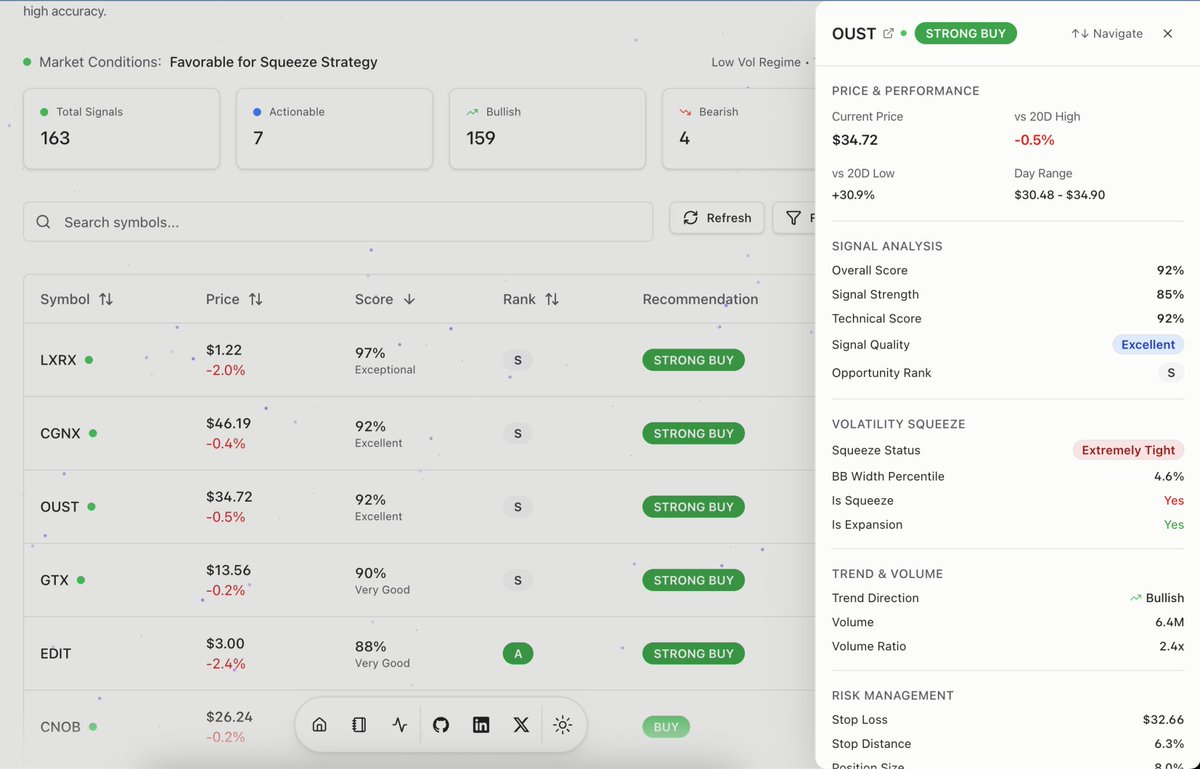
Task: Open the CNOB row symbol
Action: coord(60,727)
